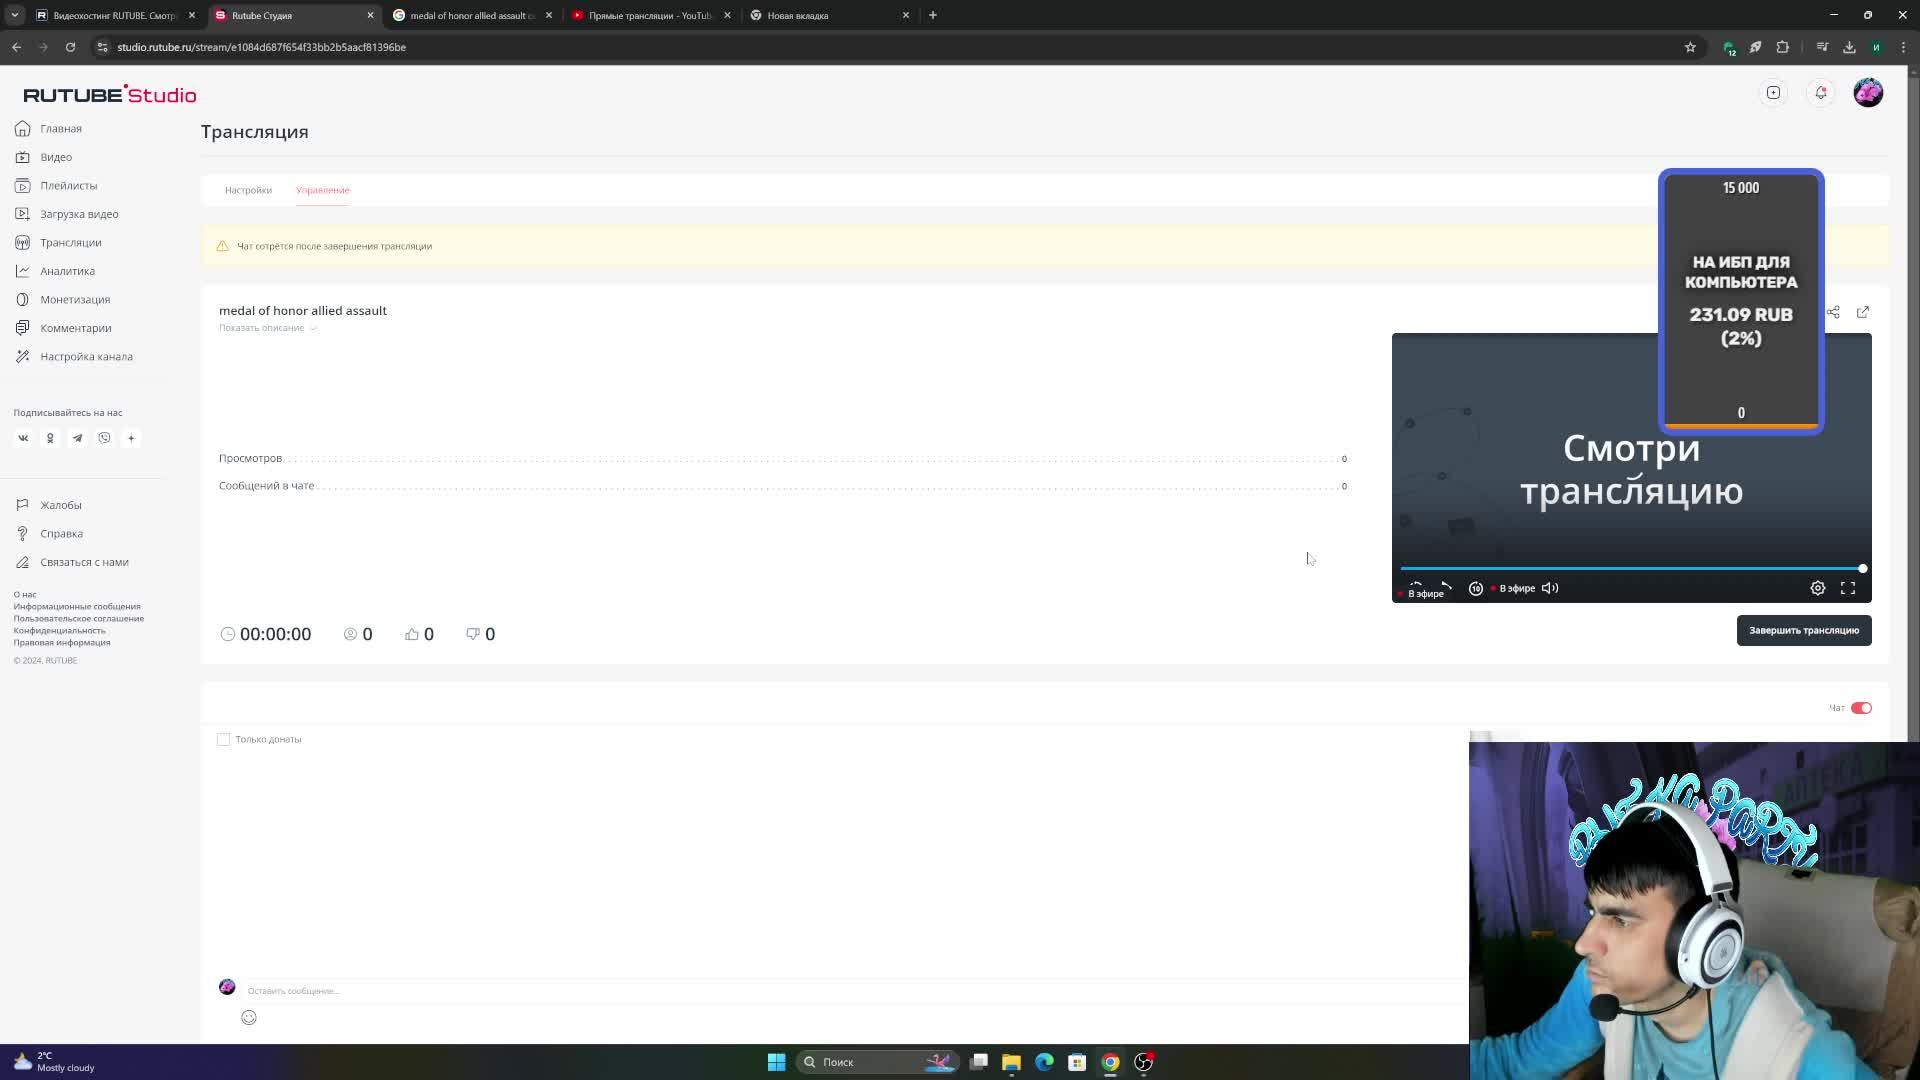Screen dimensions: 1920x1080
Task: Open the user avatar profile menu
Action: point(1867,93)
